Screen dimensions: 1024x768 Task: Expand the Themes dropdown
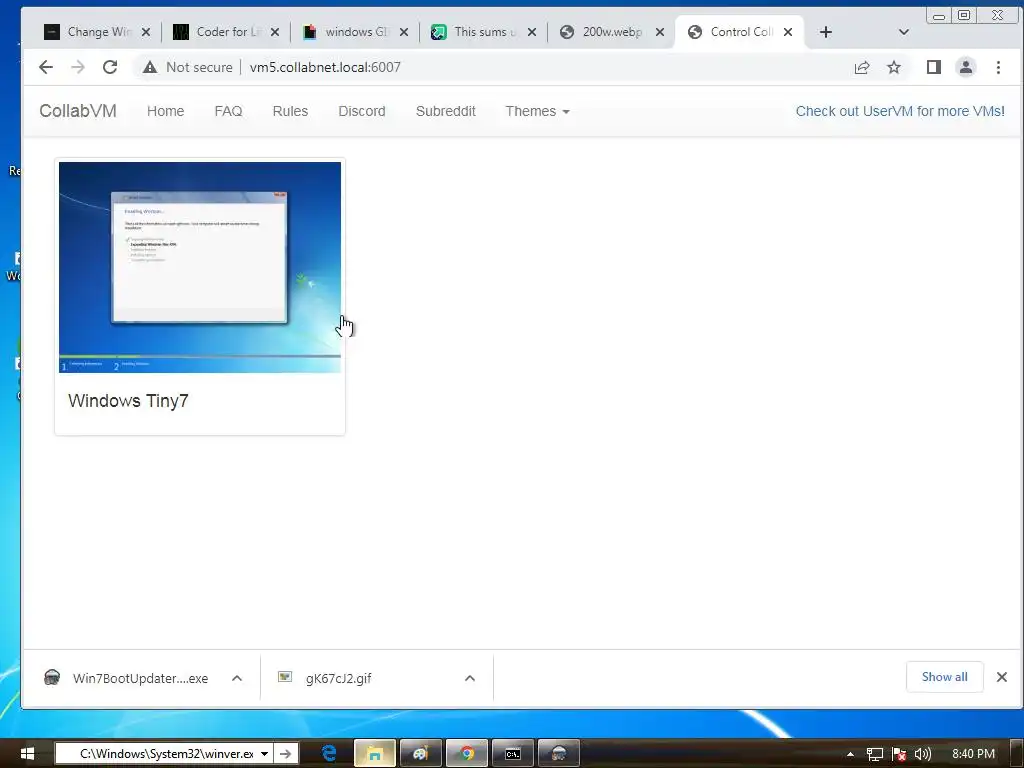pos(537,111)
